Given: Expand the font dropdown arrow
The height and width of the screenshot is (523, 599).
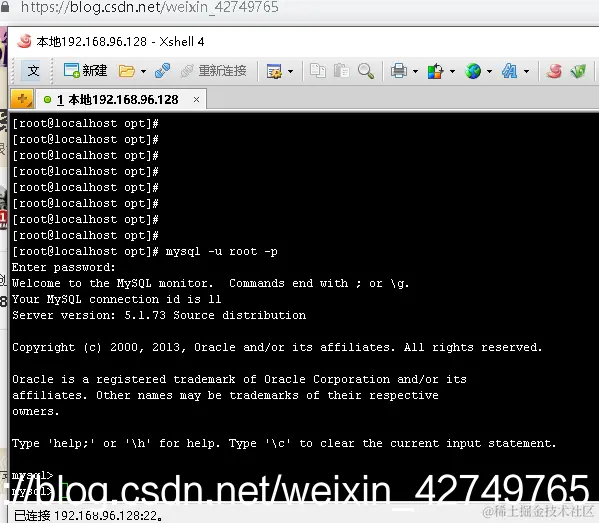Looking at the screenshot, I should coord(526,71).
